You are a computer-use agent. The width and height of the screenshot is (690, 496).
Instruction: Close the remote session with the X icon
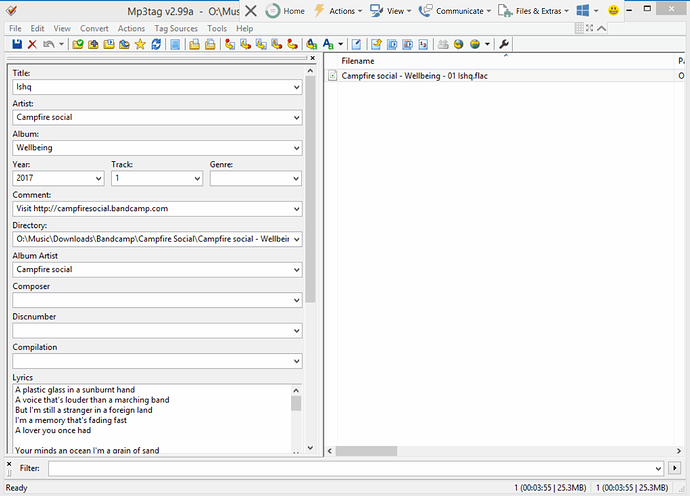pos(251,11)
